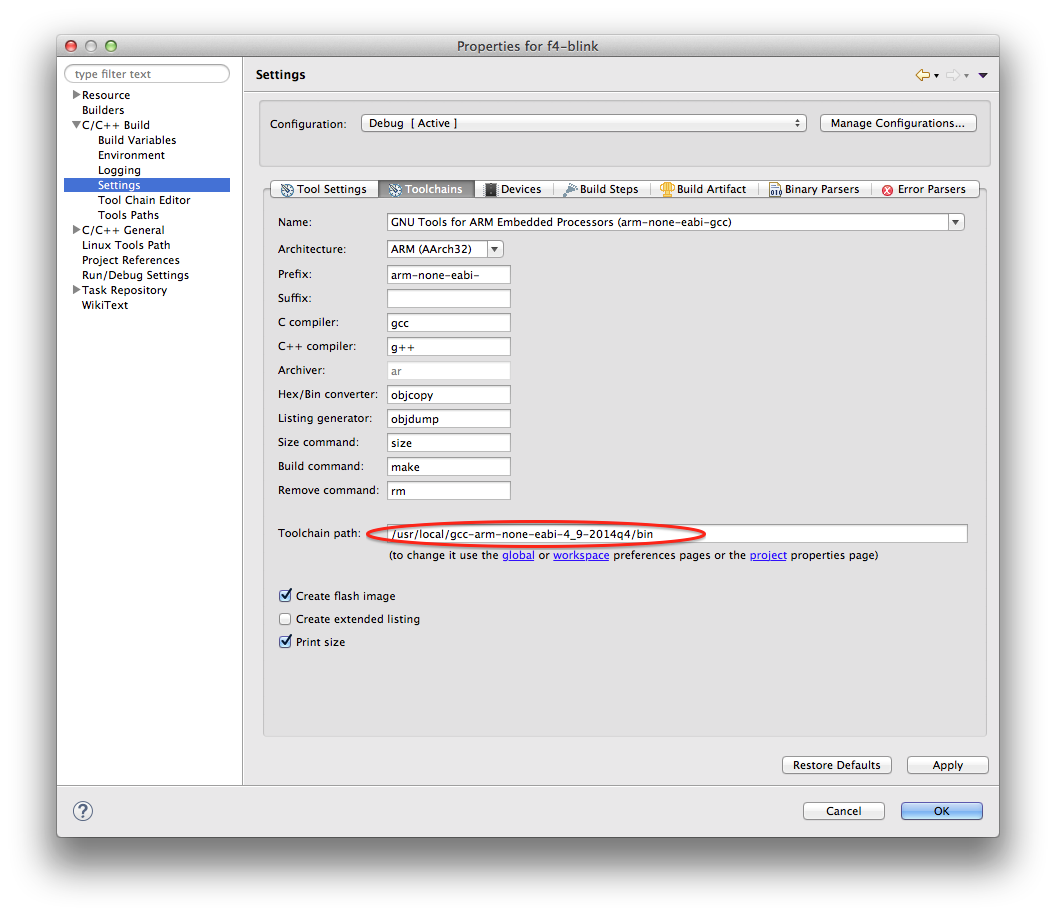1056x916 pixels.
Task: Open the workspace preferences link
Action: tap(581, 555)
